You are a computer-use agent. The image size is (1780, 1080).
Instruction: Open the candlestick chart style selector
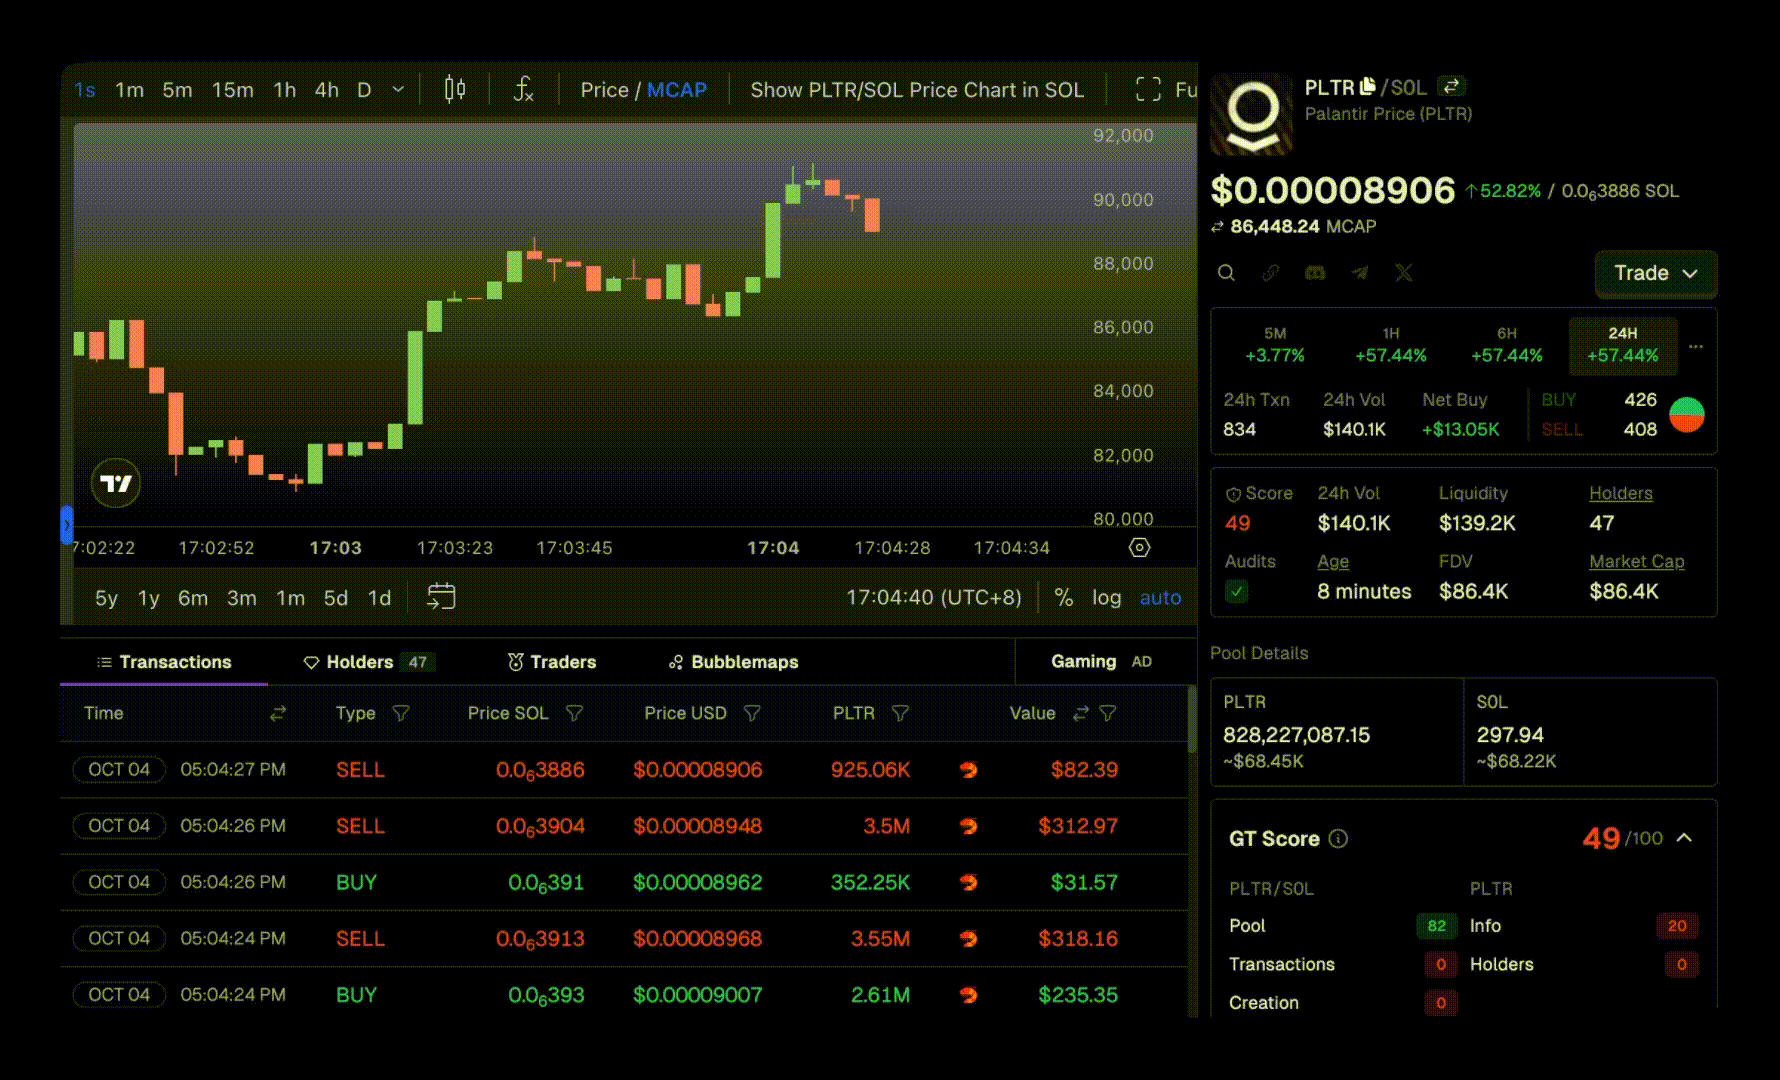(453, 89)
